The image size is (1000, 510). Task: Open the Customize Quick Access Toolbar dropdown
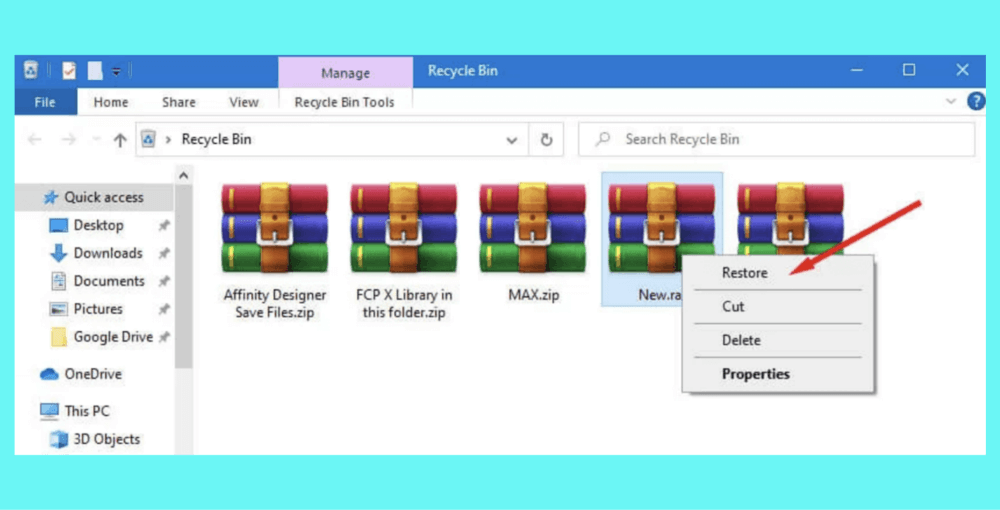pos(116,72)
